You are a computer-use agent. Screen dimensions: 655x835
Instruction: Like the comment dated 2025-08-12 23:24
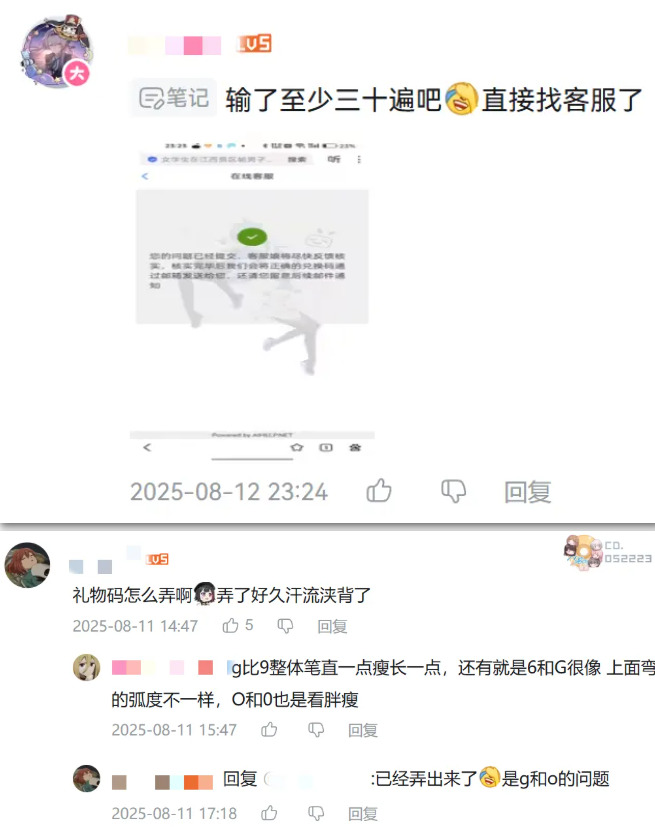[x=379, y=490]
